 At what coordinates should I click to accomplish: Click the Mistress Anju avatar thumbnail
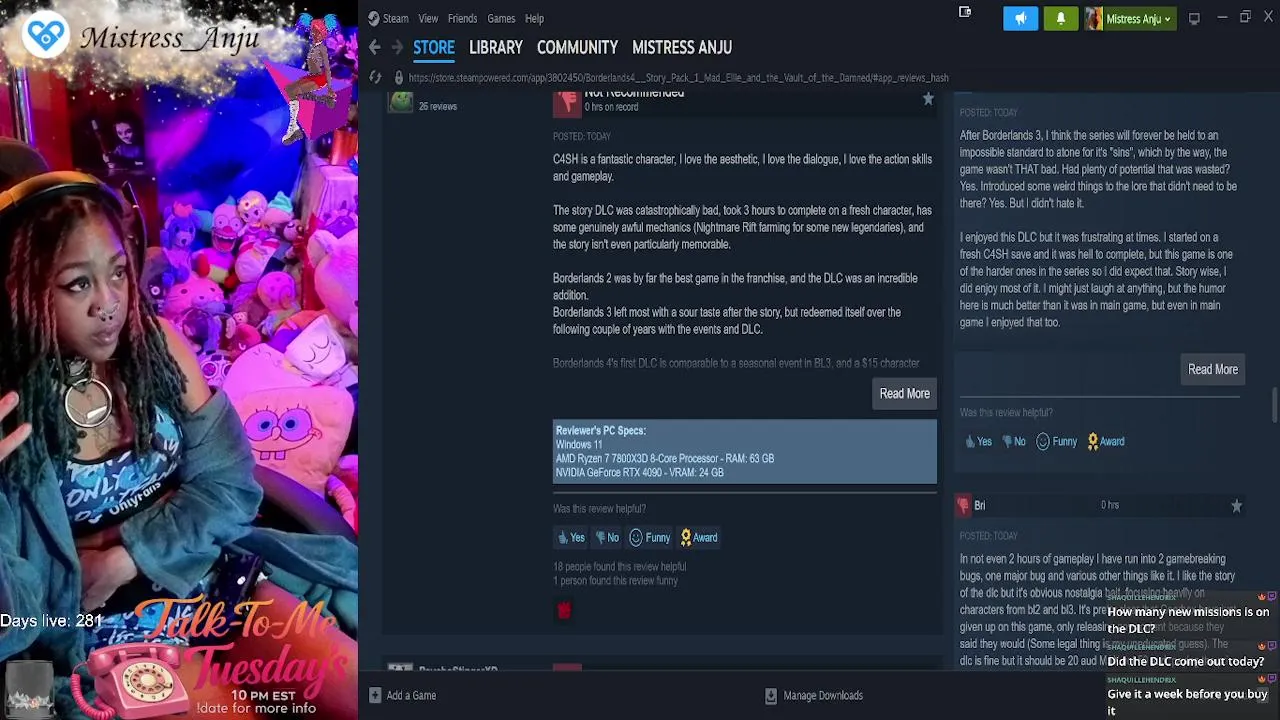pos(1094,18)
